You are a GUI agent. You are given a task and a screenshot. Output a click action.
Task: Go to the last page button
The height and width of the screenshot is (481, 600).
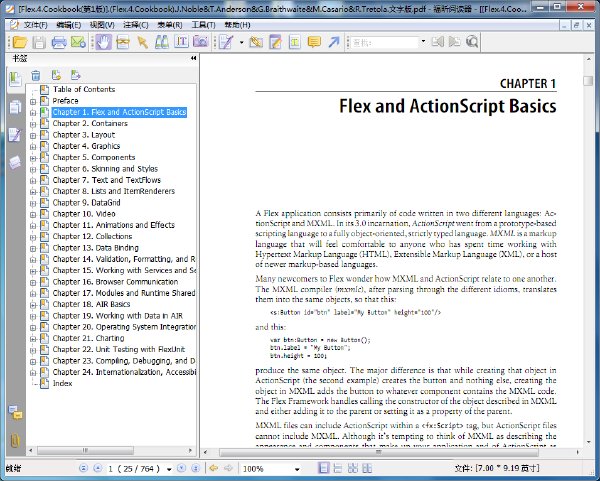(x=196, y=468)
